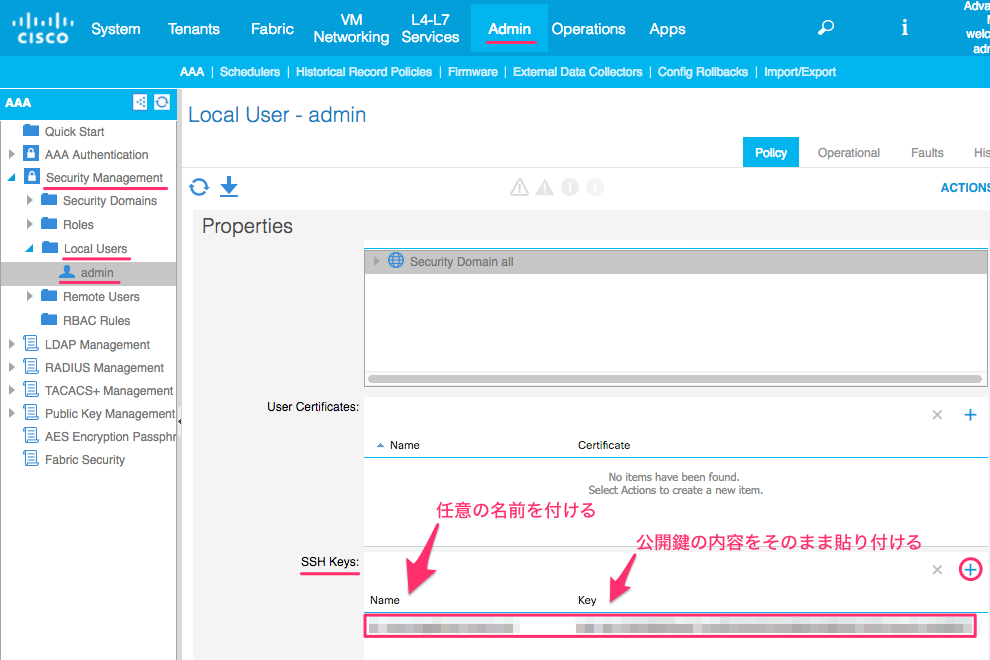Expand the Public Key Management node

coord(11,413)
